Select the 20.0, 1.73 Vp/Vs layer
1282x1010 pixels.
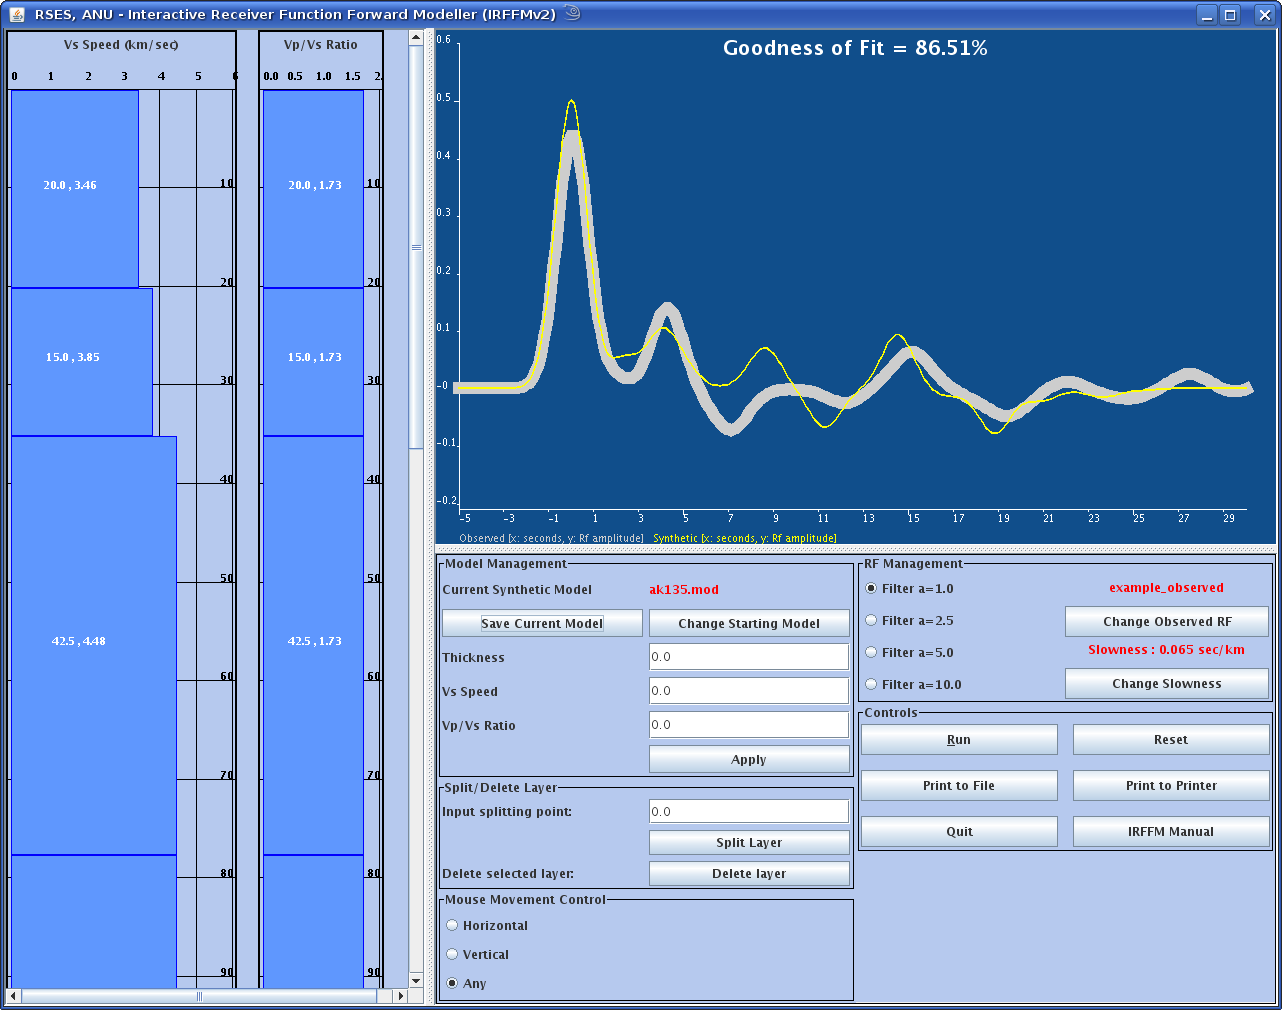(x=313, y=188)
